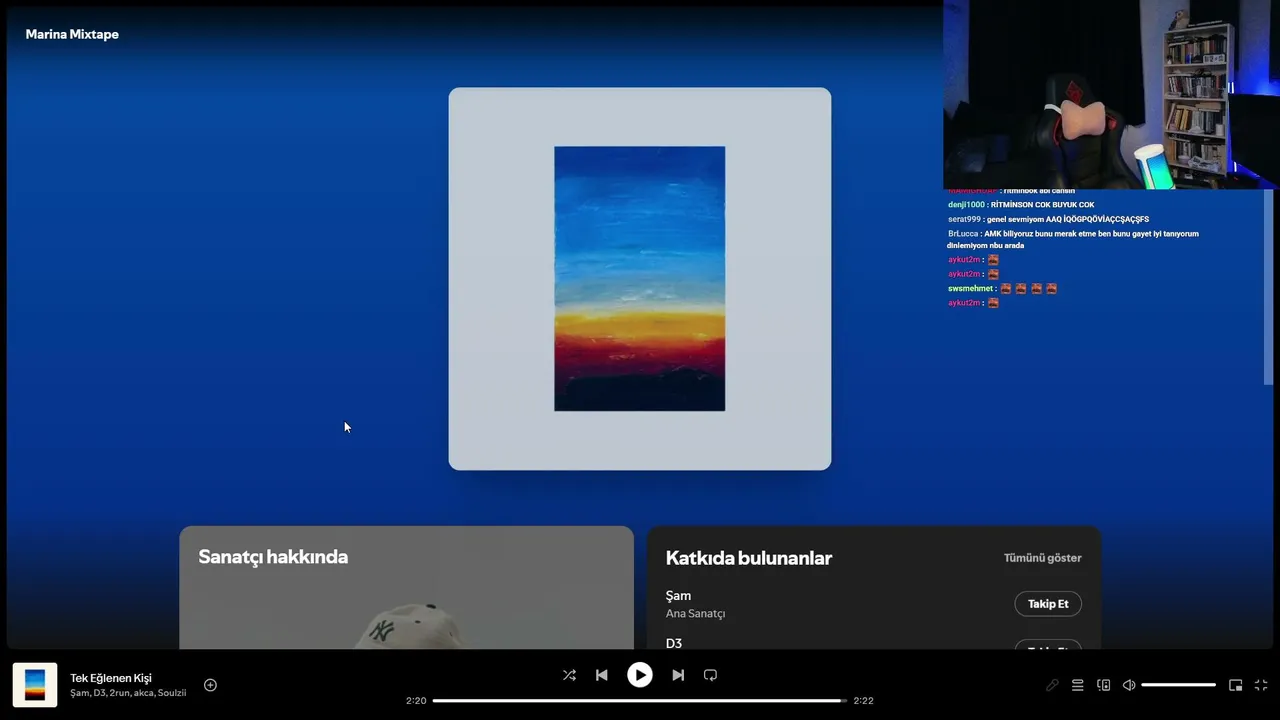Click the chat overlay scrollbar

(x=1268, y=285)
